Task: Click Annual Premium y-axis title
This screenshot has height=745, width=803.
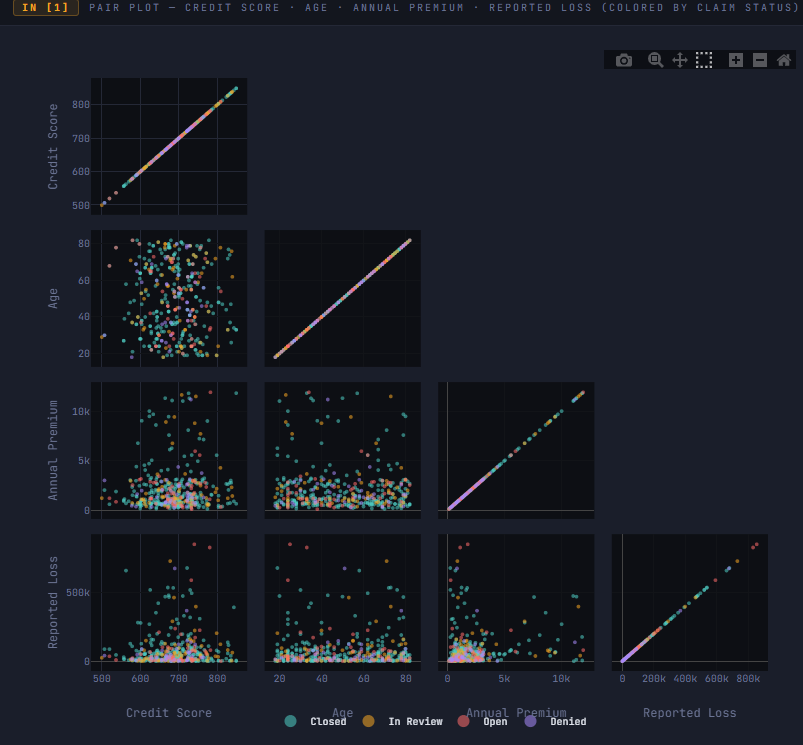Action: coord(53,450)
